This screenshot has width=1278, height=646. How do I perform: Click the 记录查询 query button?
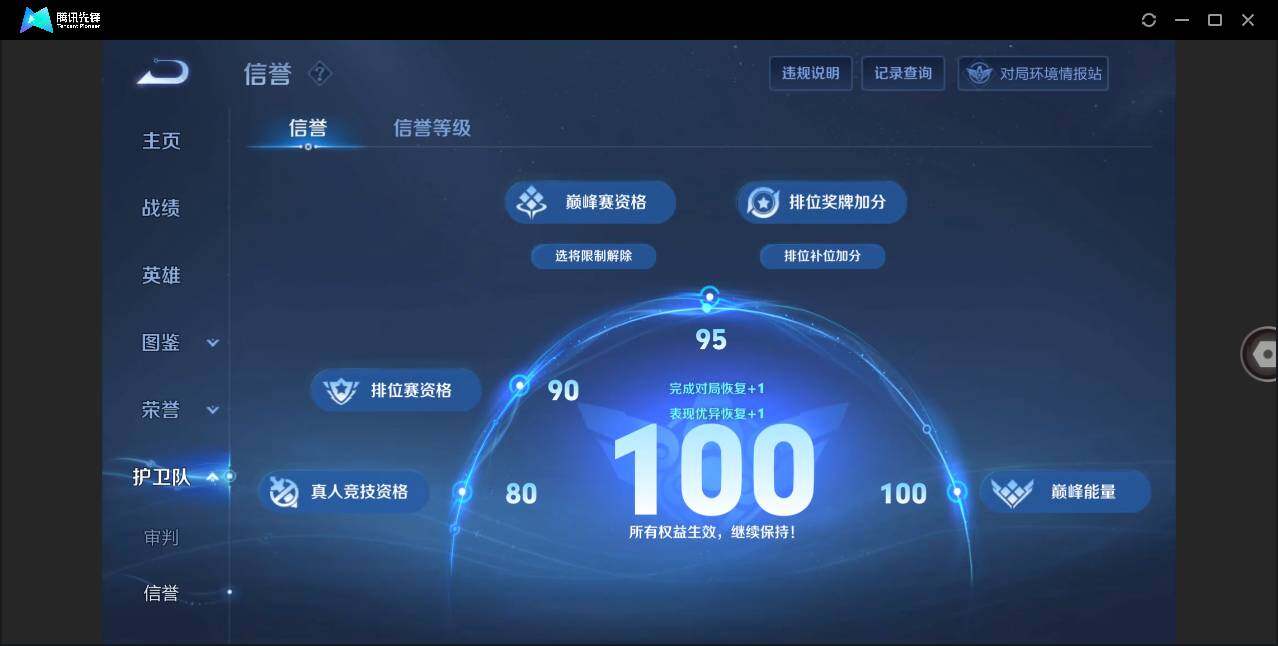[x=903, y=72]
